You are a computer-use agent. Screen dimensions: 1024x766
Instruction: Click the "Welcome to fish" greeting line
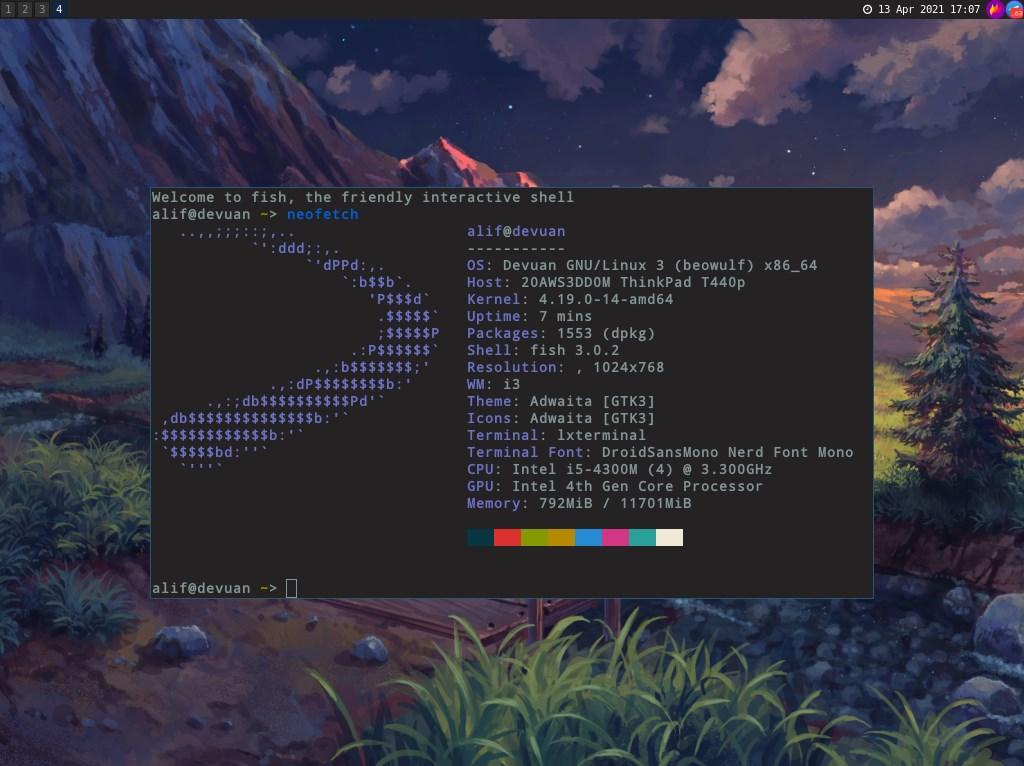(362, 197)
